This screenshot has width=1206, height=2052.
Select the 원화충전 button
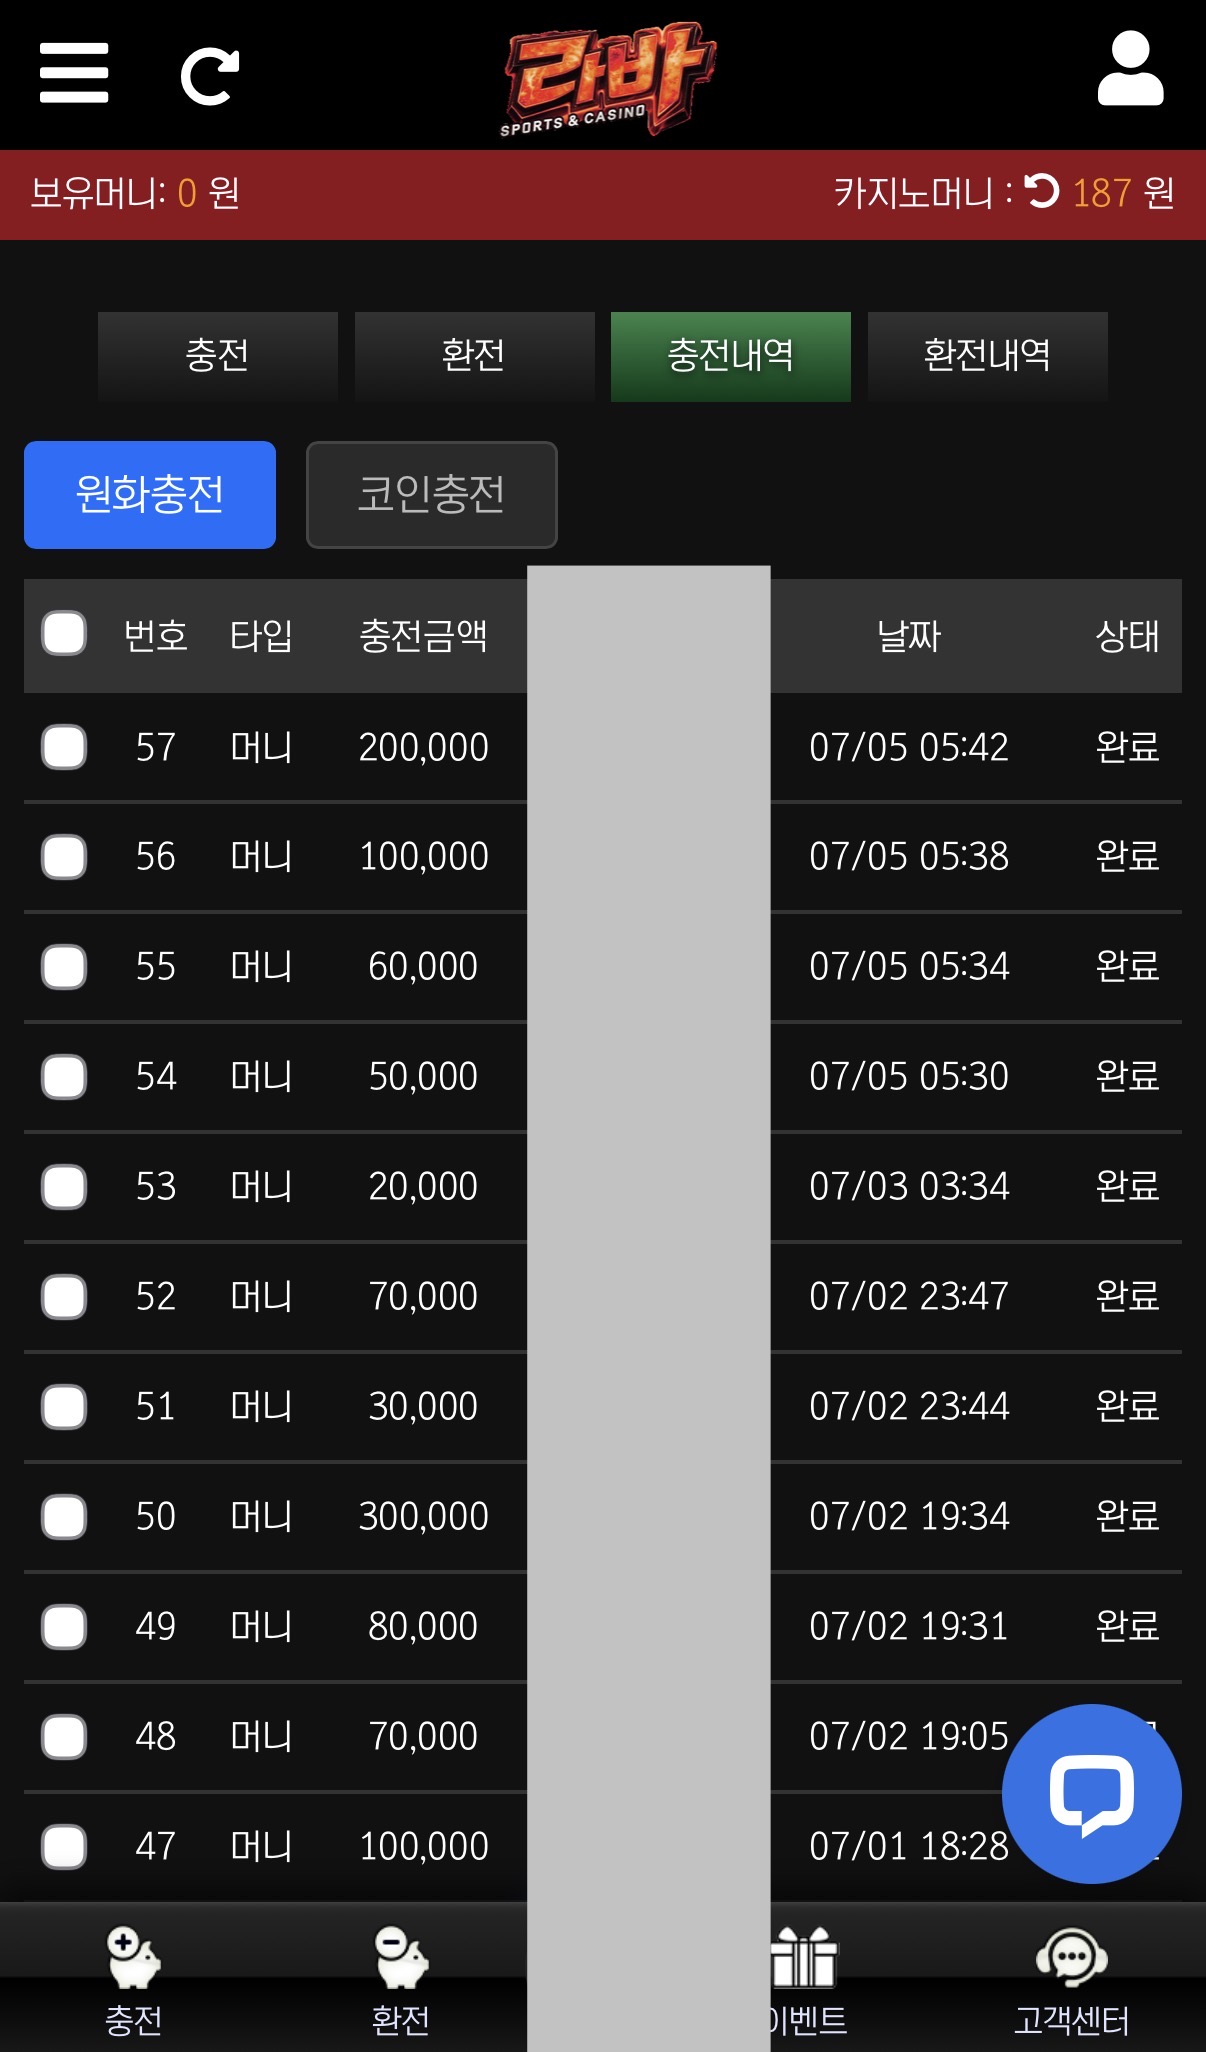150,495
